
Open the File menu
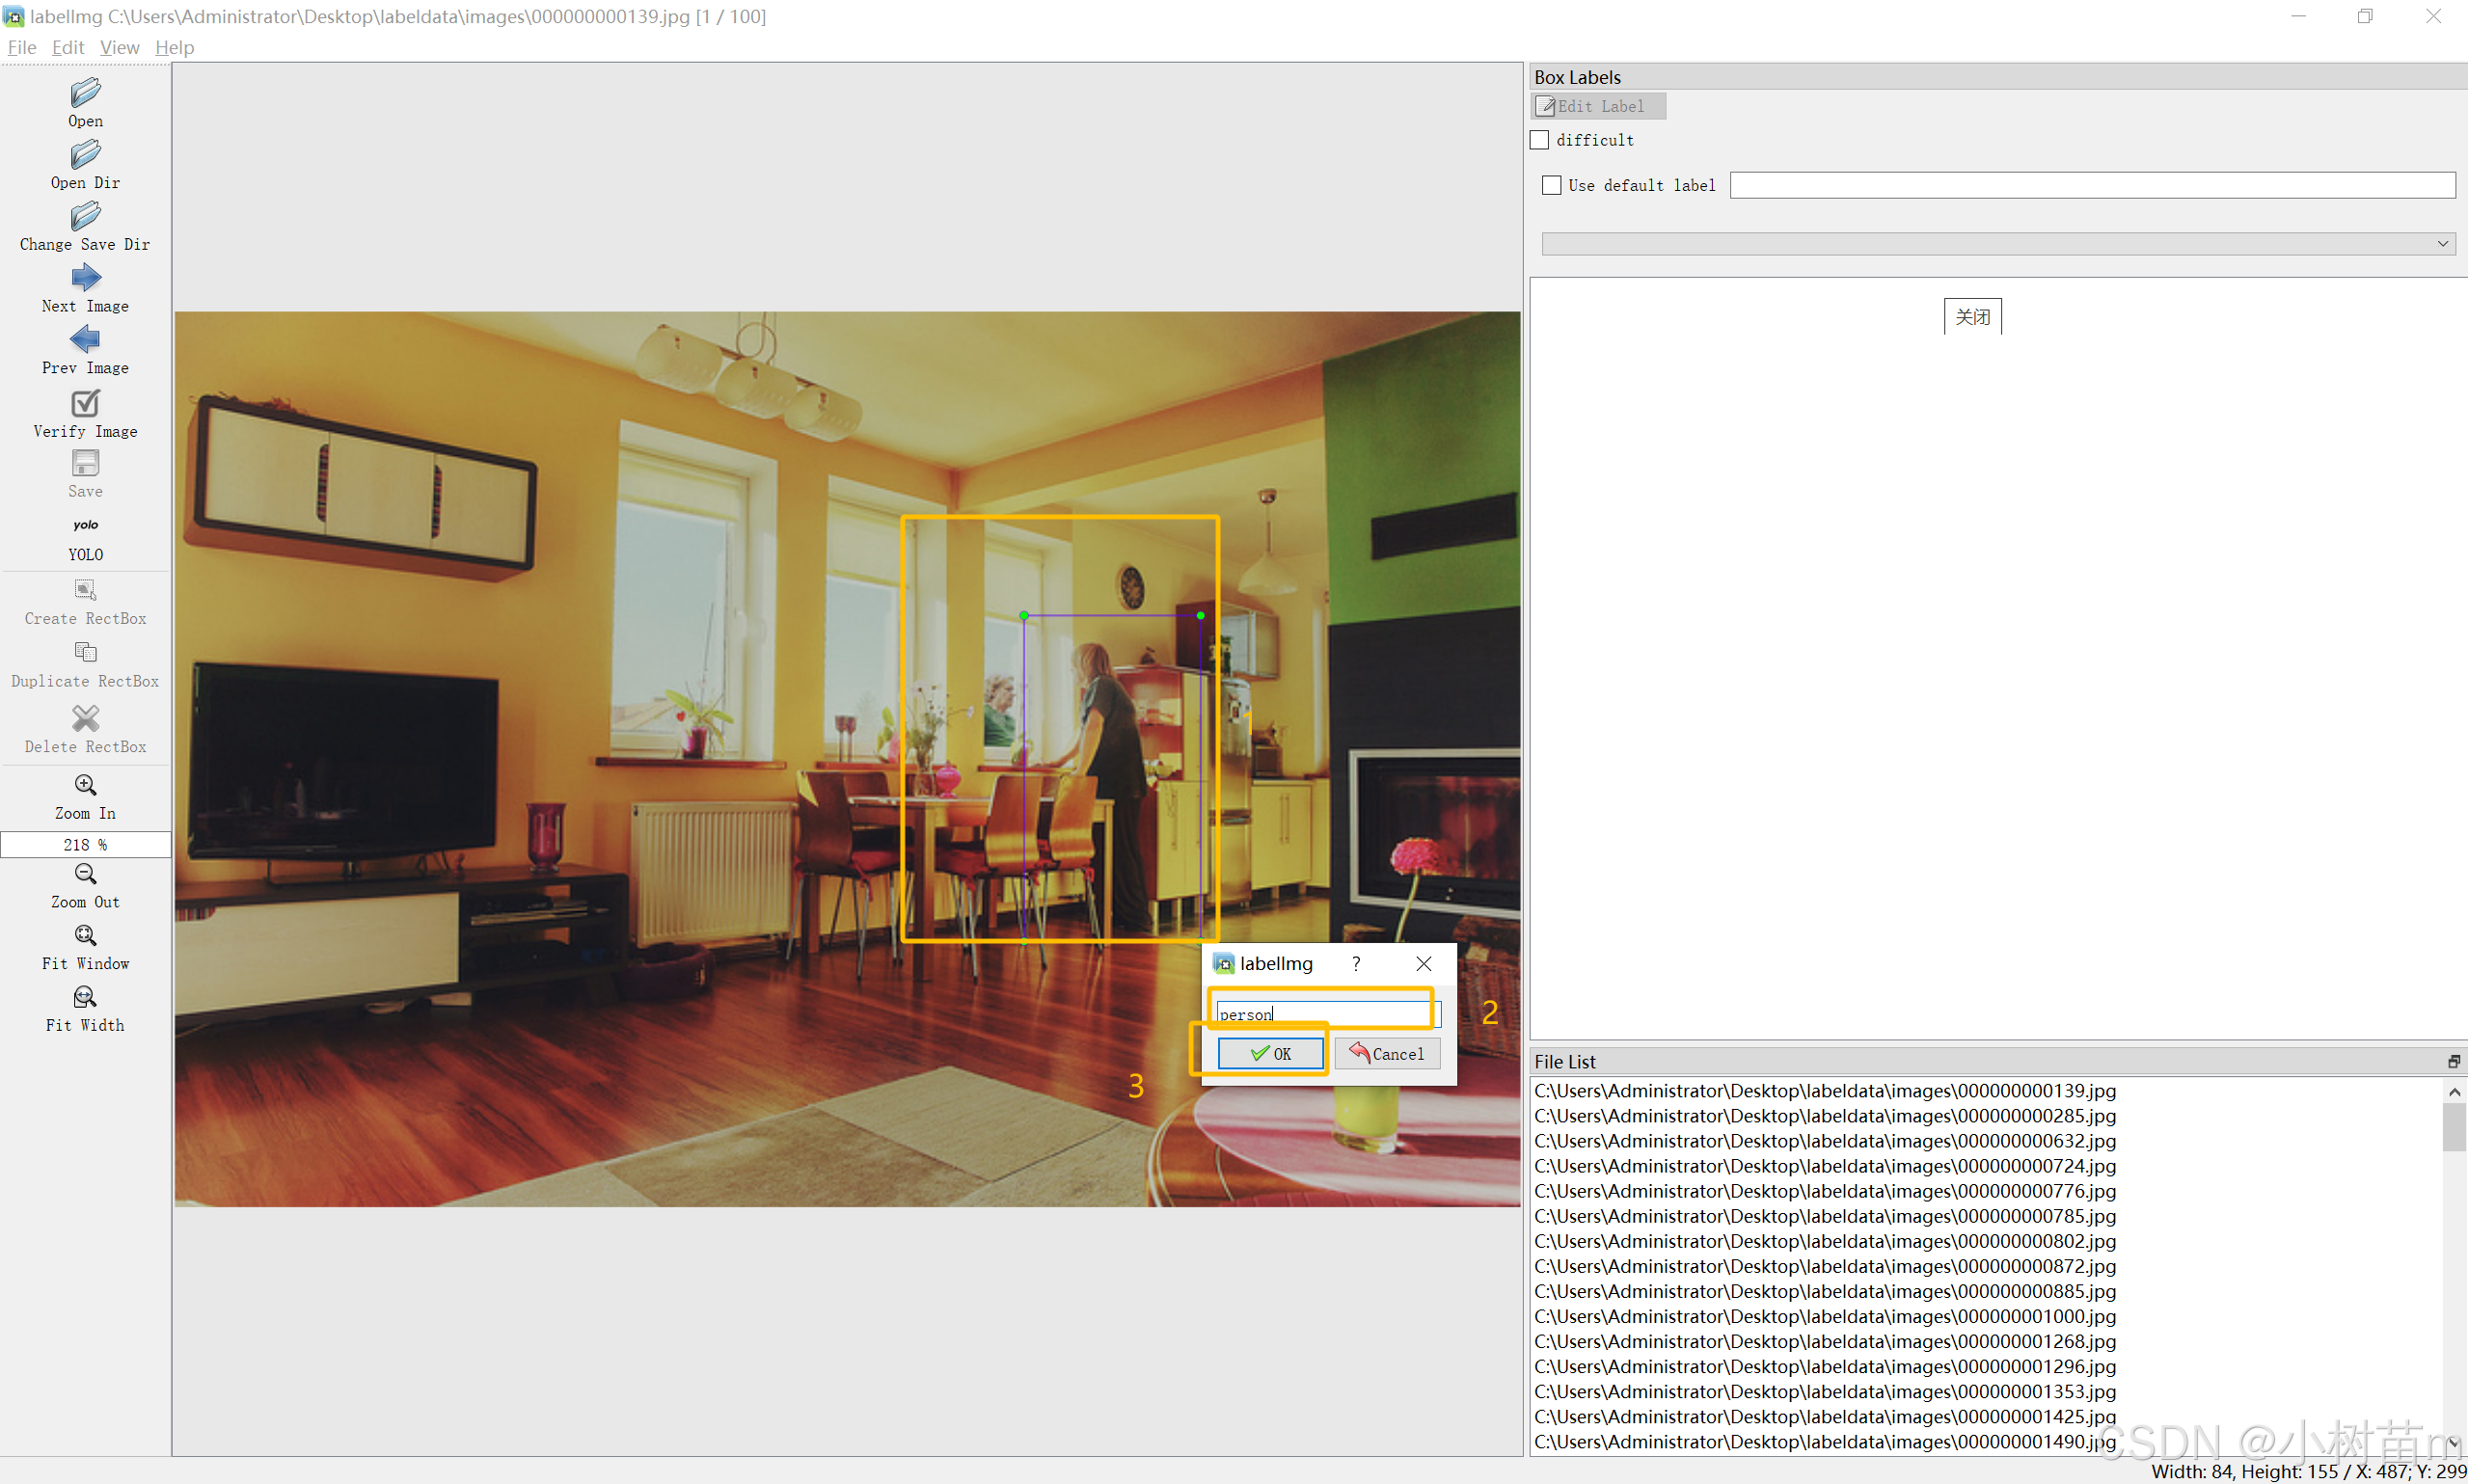coord(21,47)
